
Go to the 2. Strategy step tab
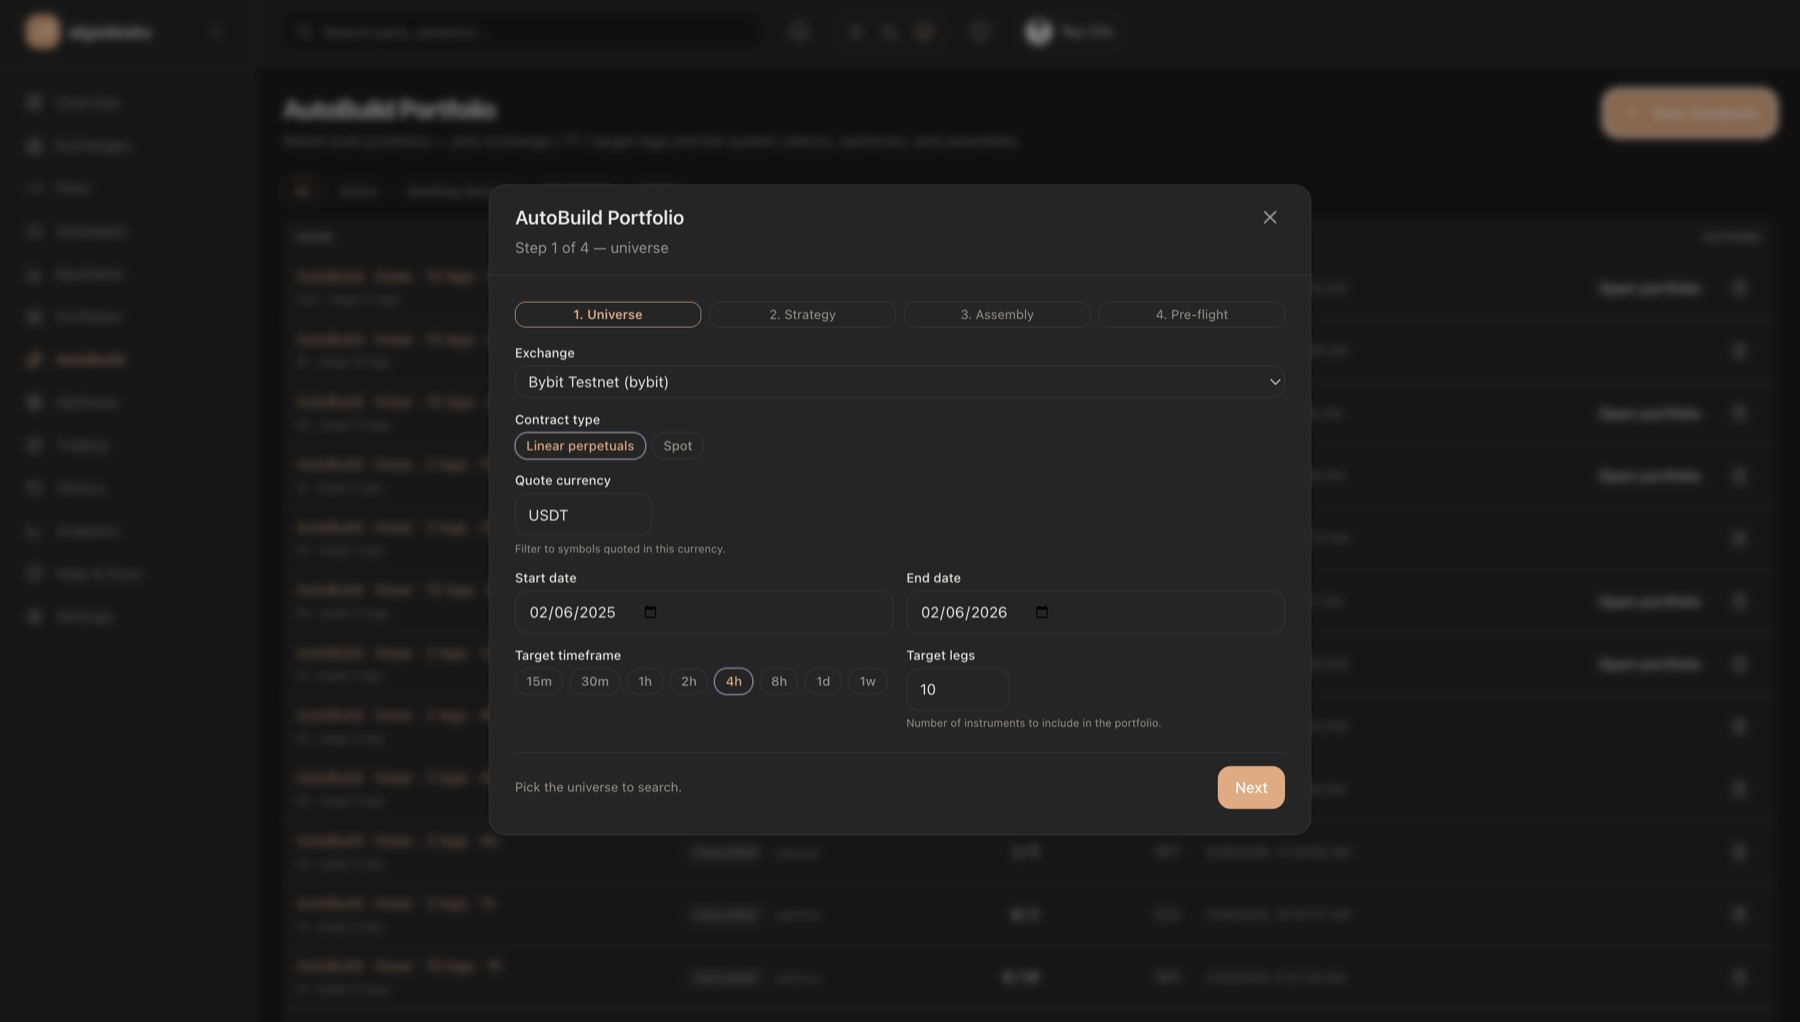pos(802,314)
